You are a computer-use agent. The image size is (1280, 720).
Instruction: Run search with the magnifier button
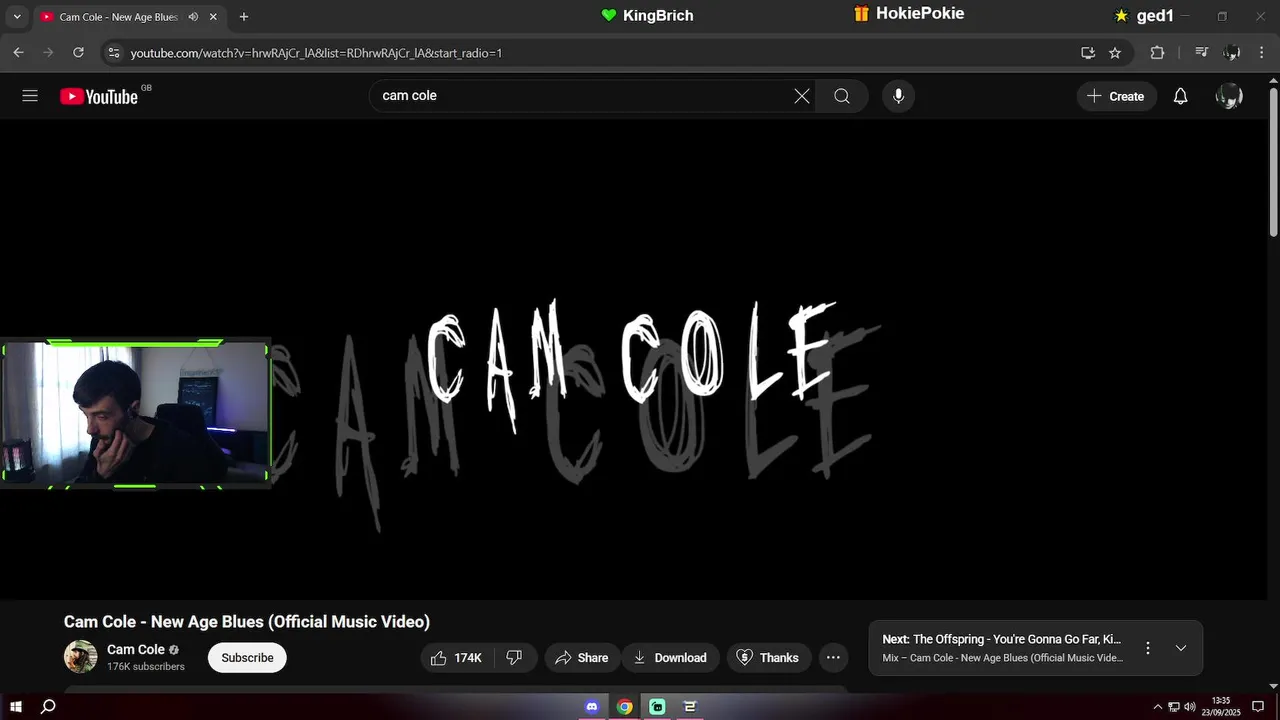pos(842,96)
